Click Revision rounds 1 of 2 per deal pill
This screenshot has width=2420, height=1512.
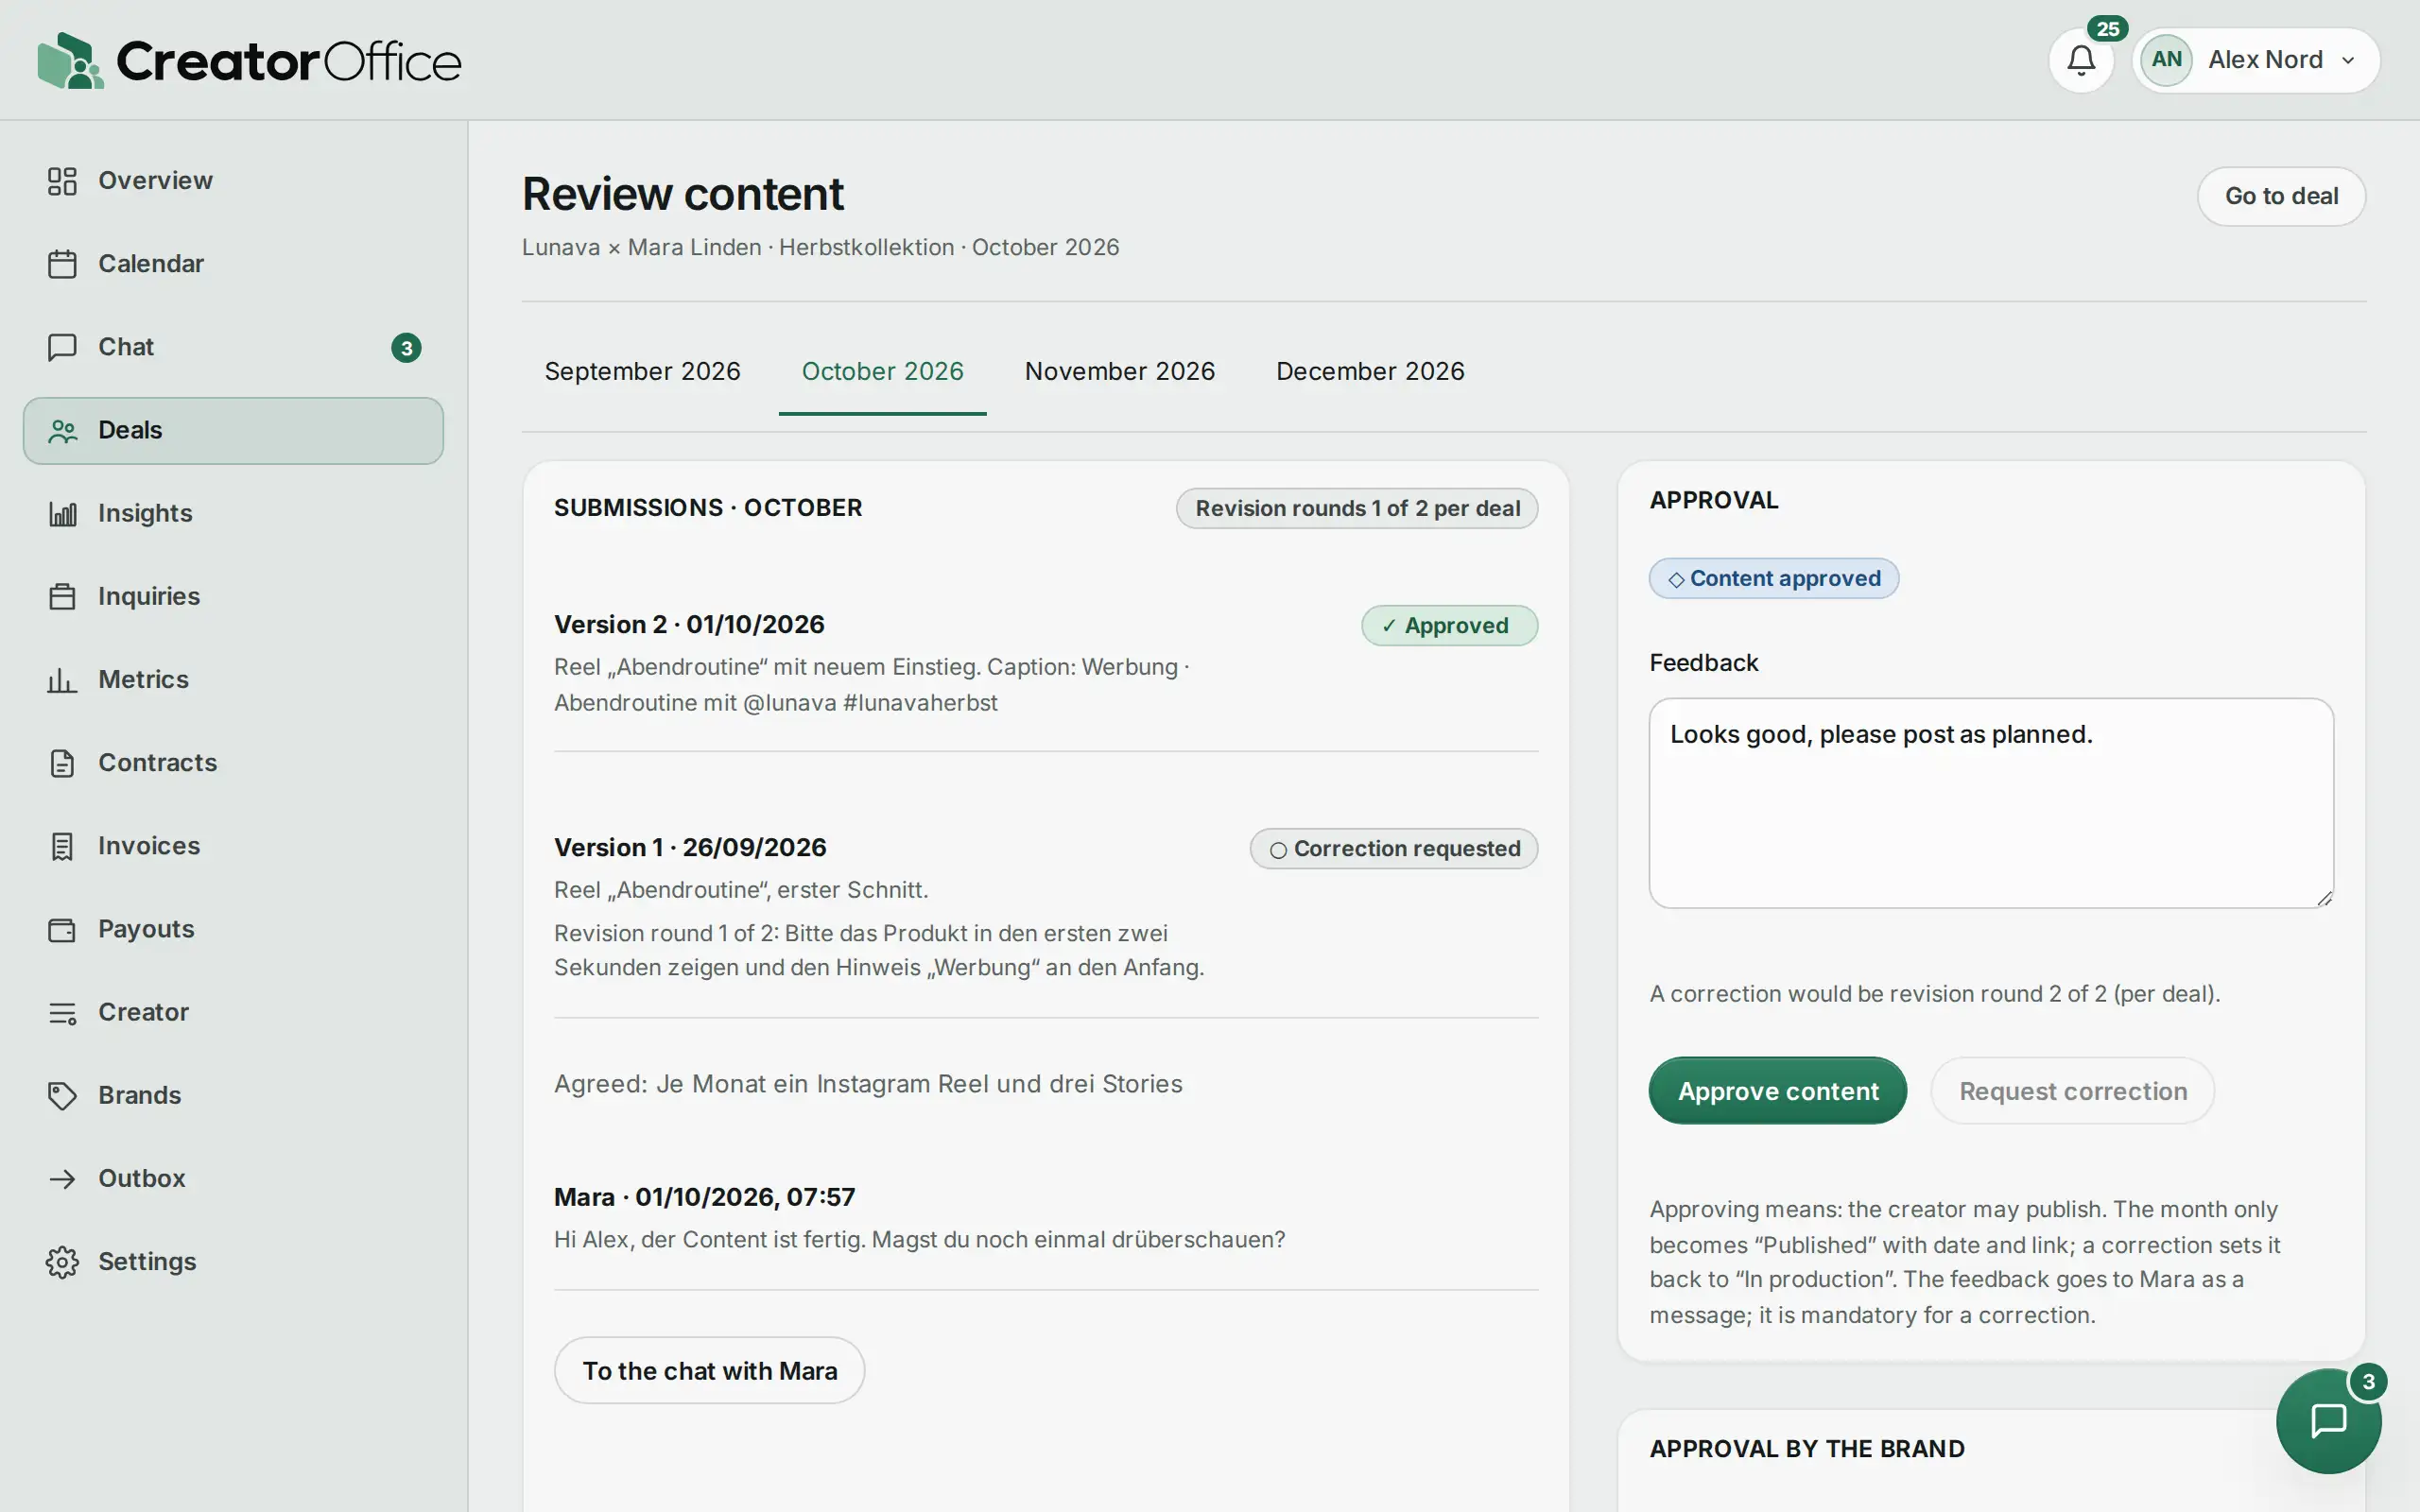(1357, 508)
